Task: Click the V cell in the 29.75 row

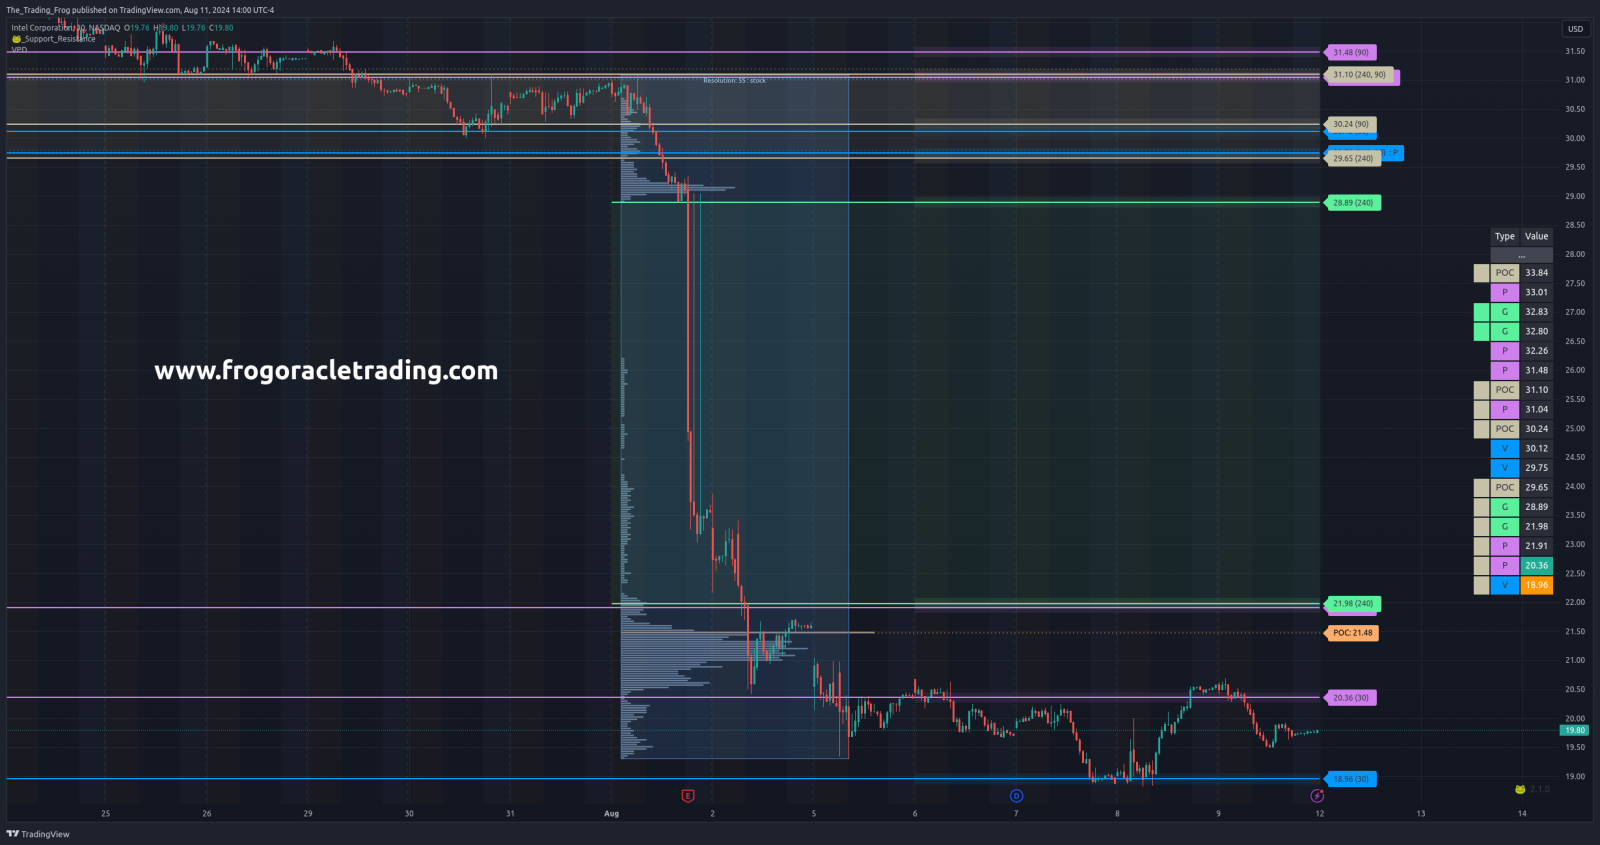Action: [x=1505, y=467]
